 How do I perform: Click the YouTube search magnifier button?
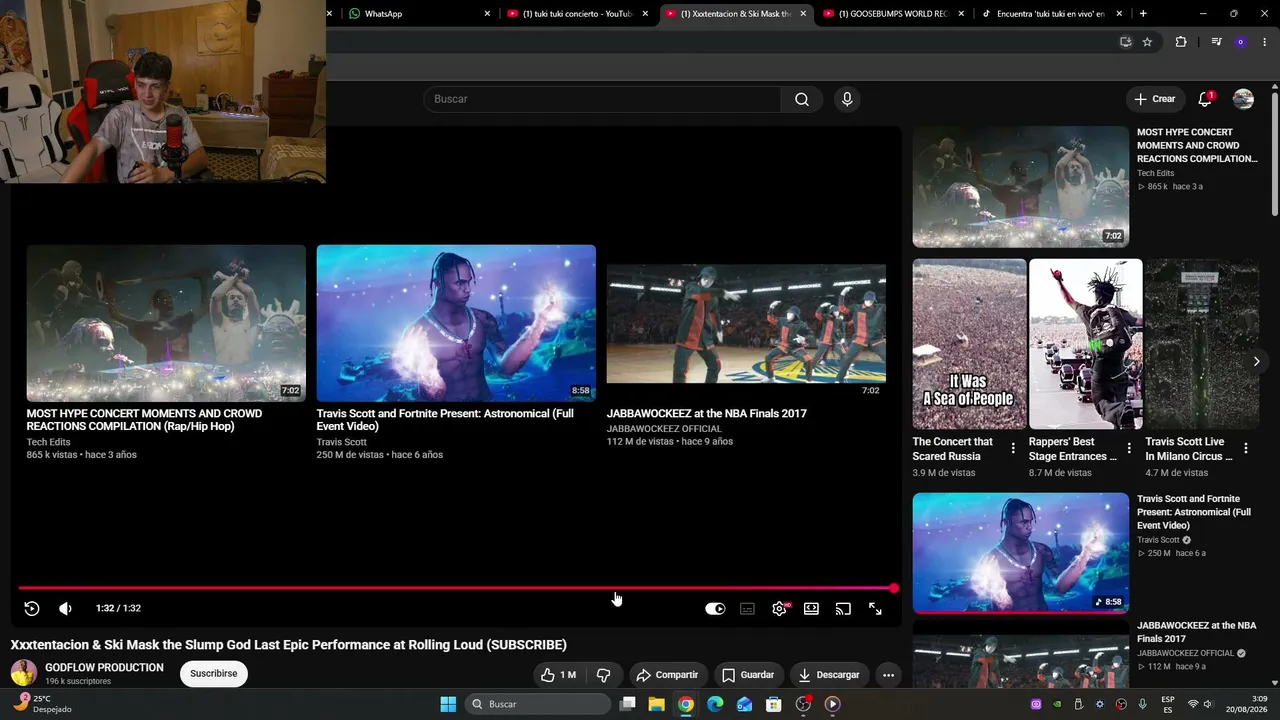[x=802, y=99]
